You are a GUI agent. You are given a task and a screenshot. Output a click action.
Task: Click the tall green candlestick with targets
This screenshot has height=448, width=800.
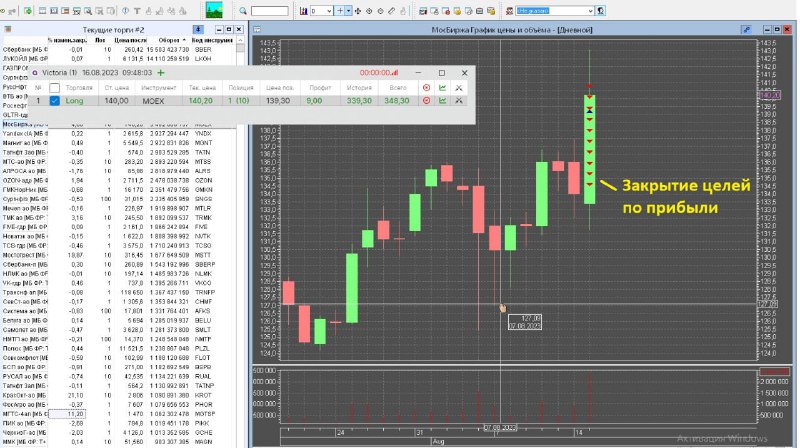[590, 150]
